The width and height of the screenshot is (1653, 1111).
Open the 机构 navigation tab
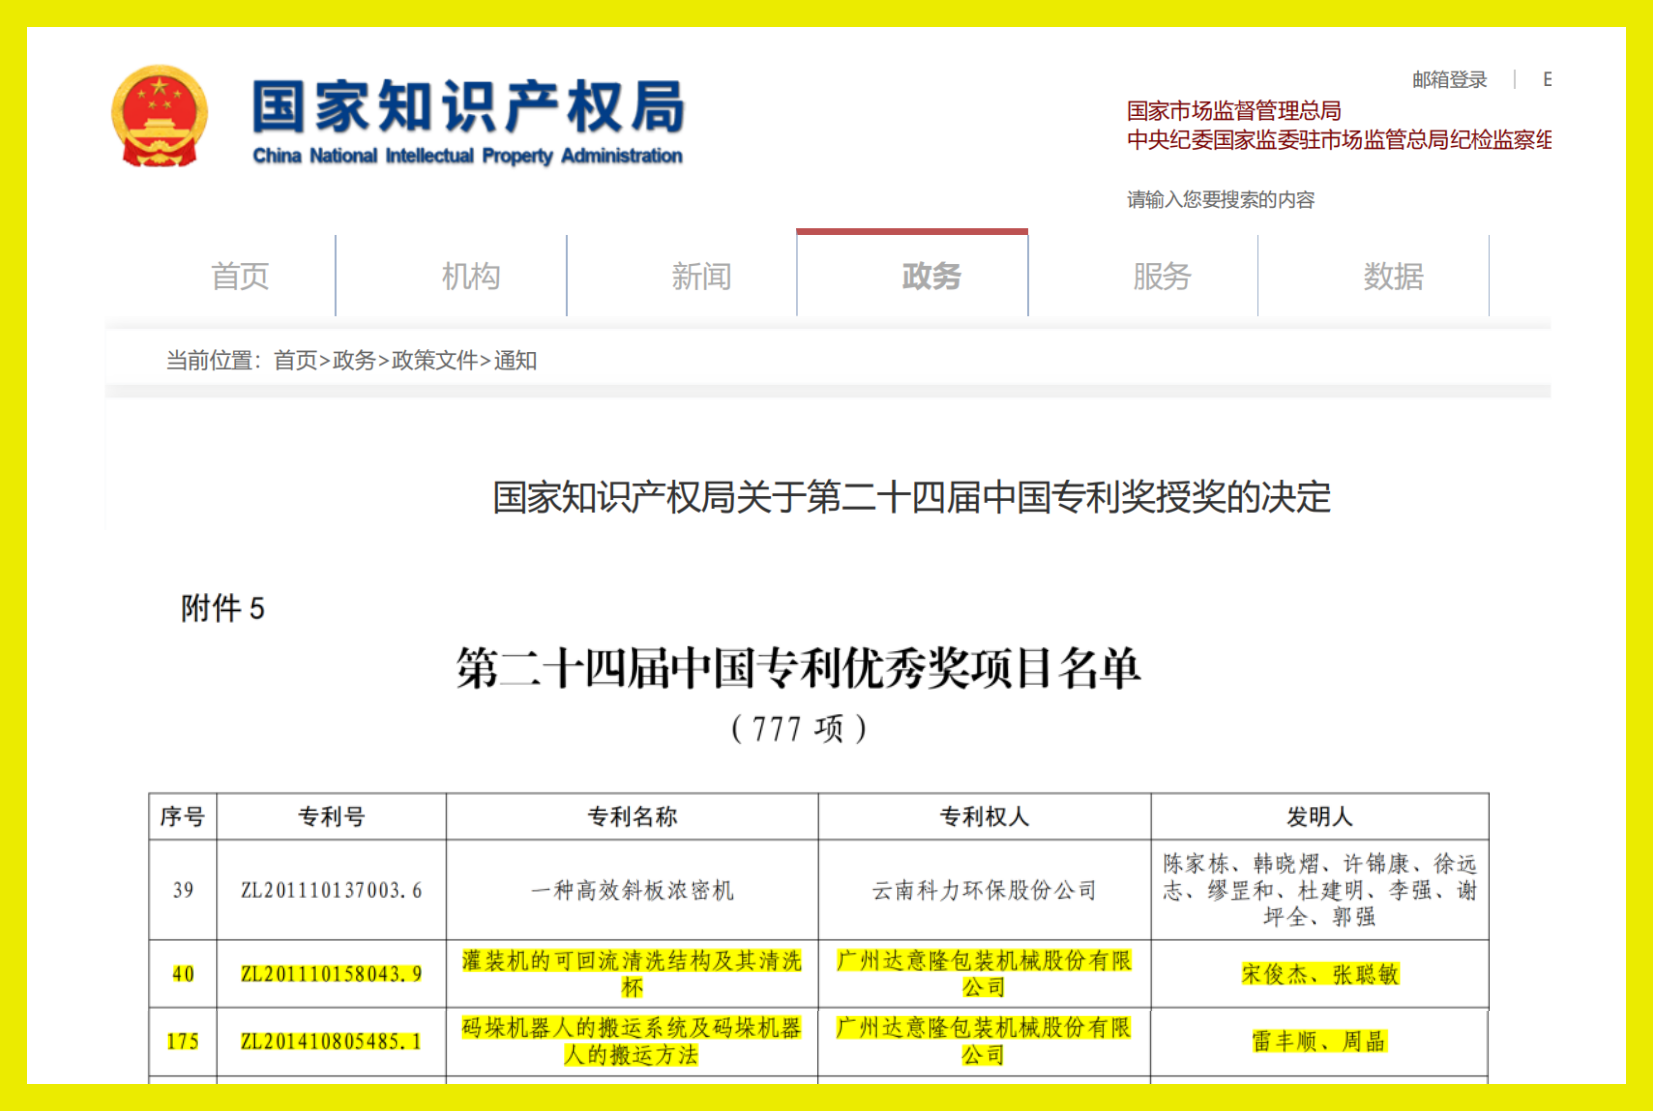click(470, 277)
